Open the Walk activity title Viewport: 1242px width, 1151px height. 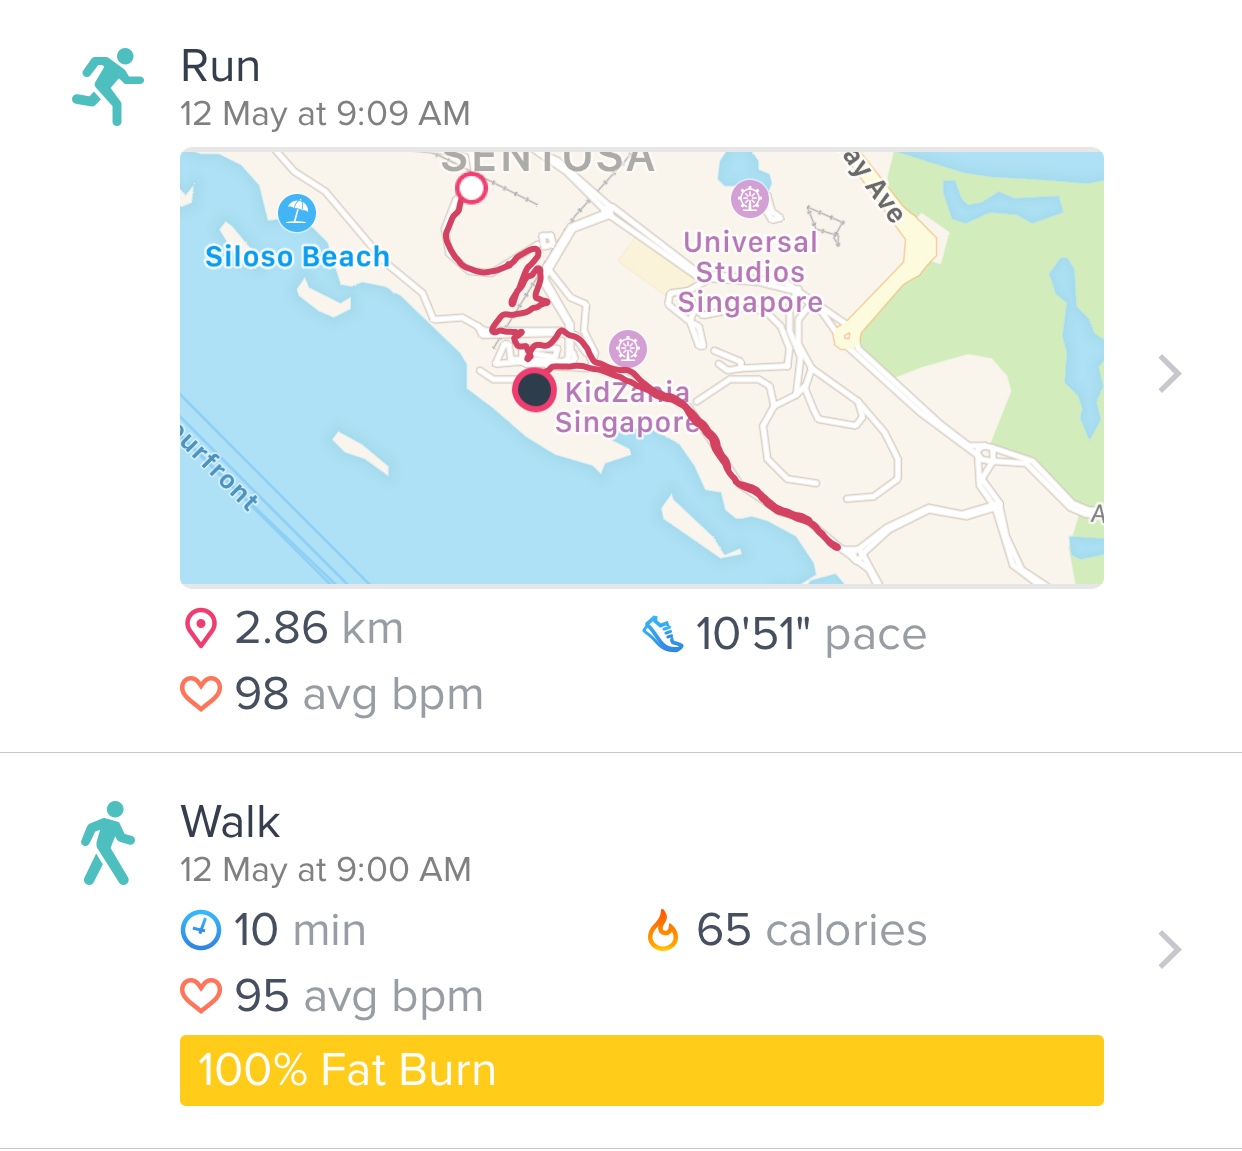230,822
